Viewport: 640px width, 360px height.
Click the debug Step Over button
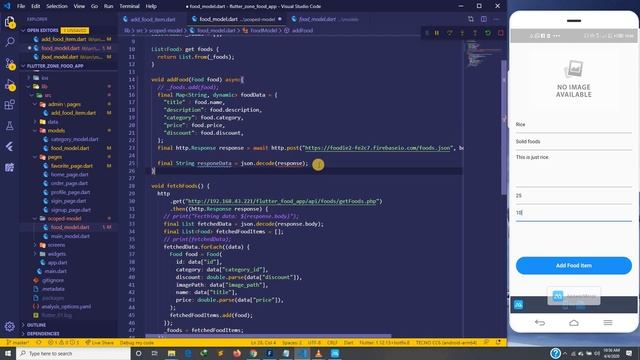pos(449,33)
